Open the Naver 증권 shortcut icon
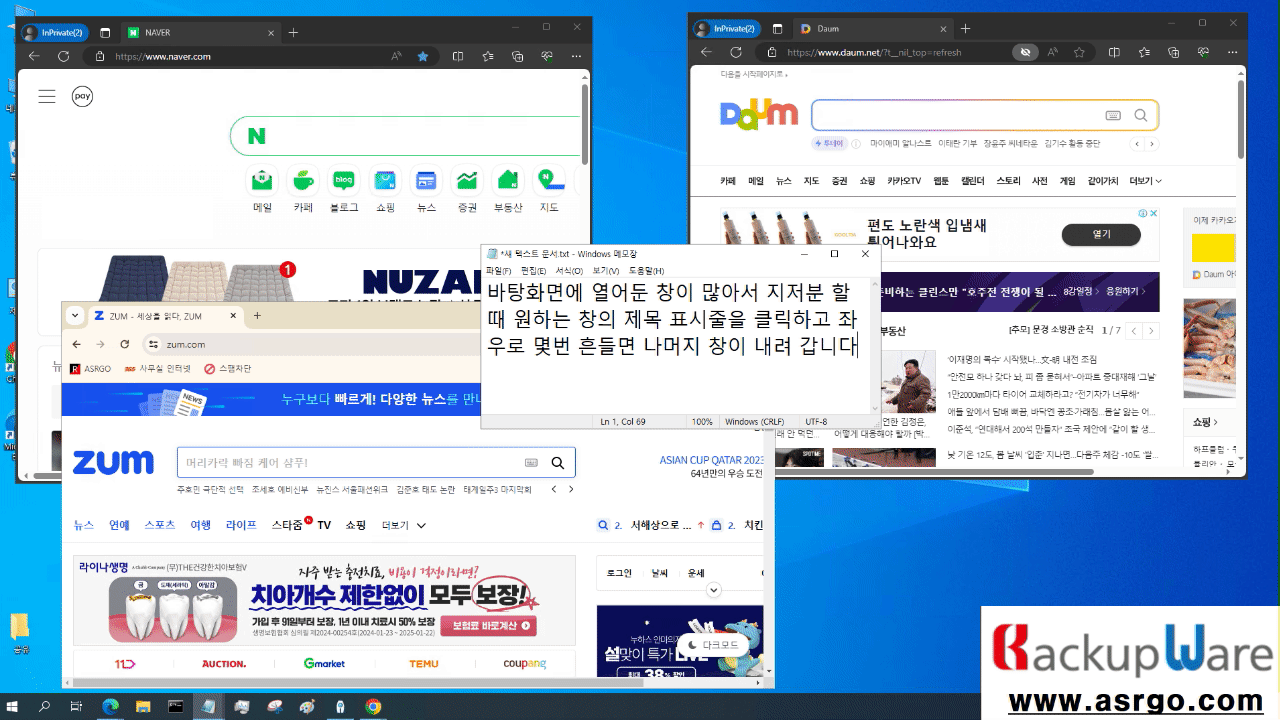 pos(467,181)
